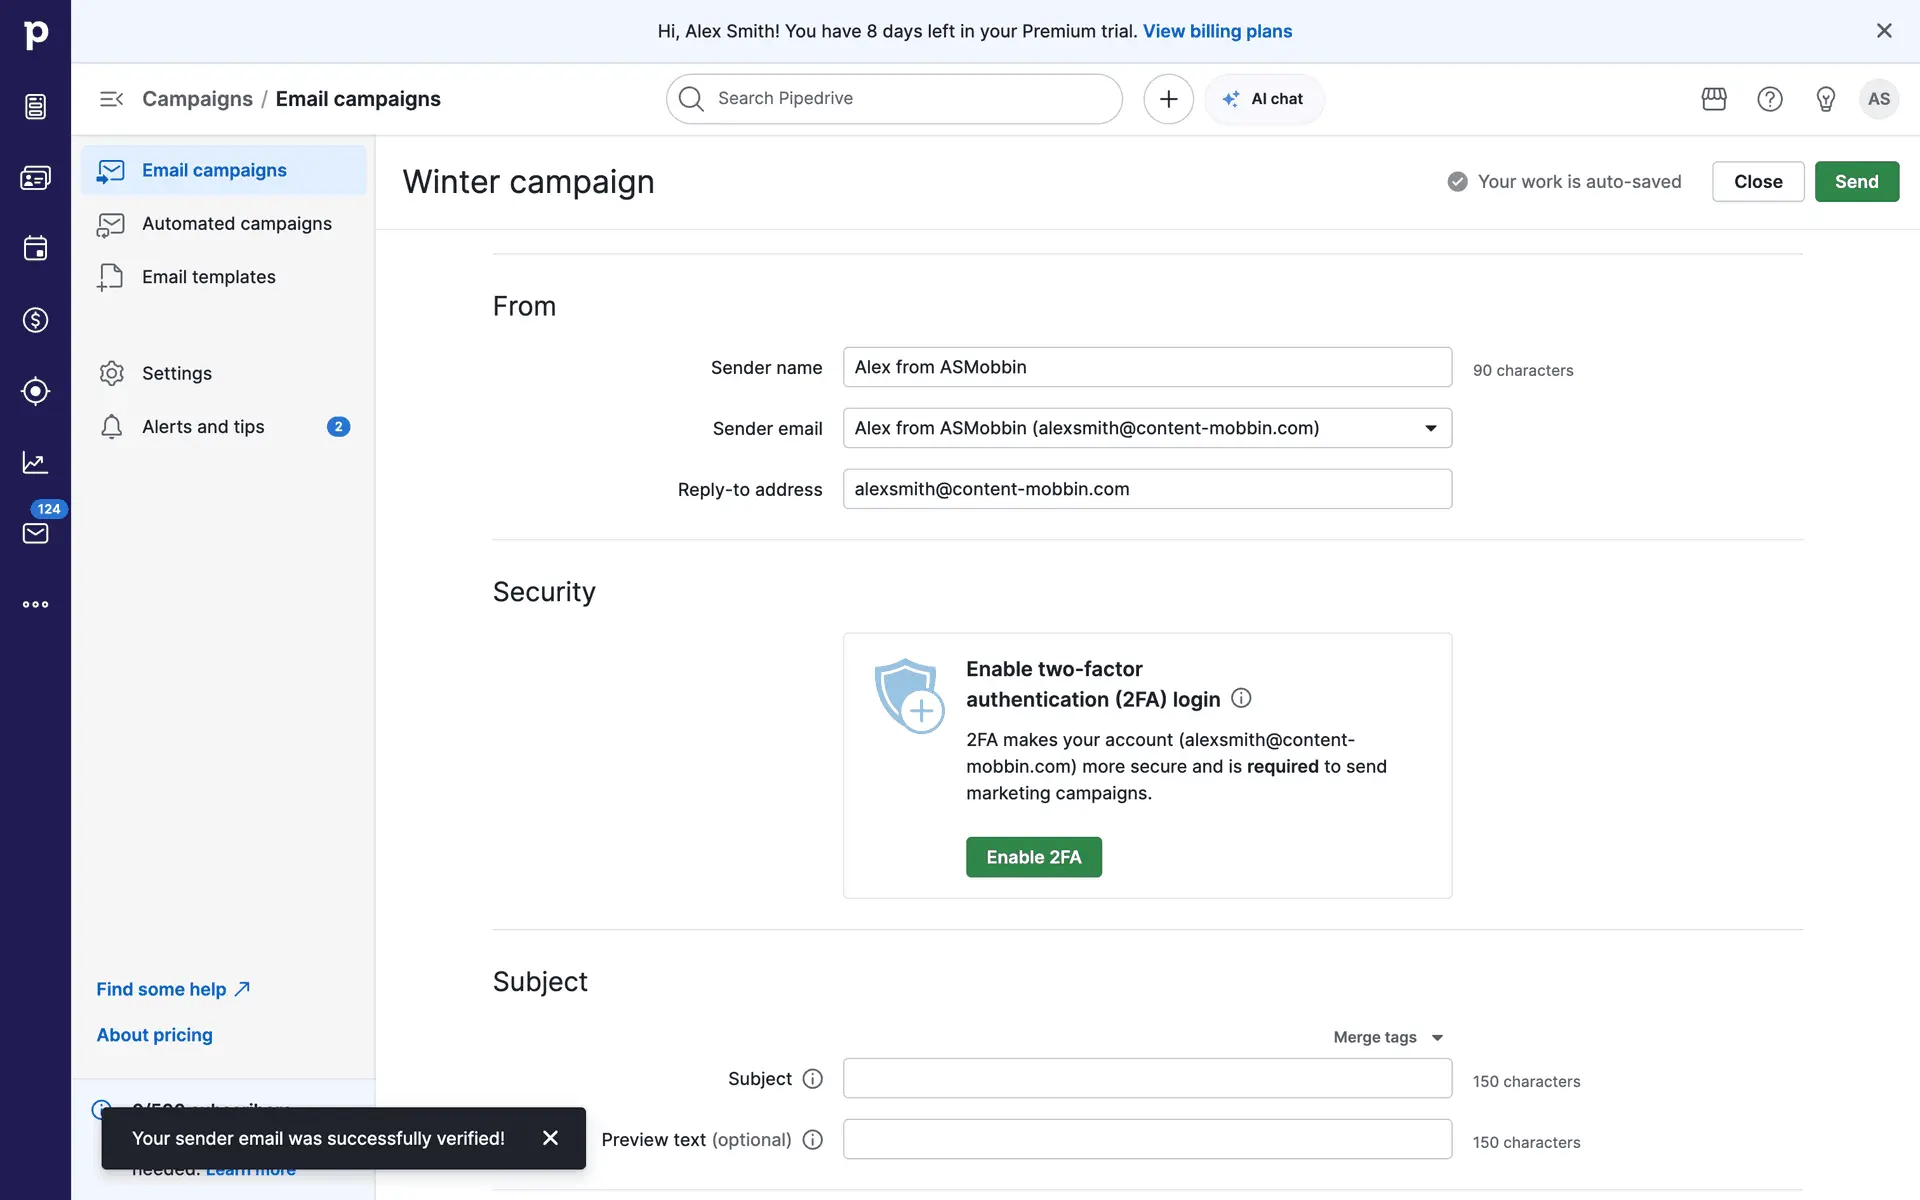Open Contacts from the left navigation bar
The image size is (1920, 1200).
(x=35, y=178)
